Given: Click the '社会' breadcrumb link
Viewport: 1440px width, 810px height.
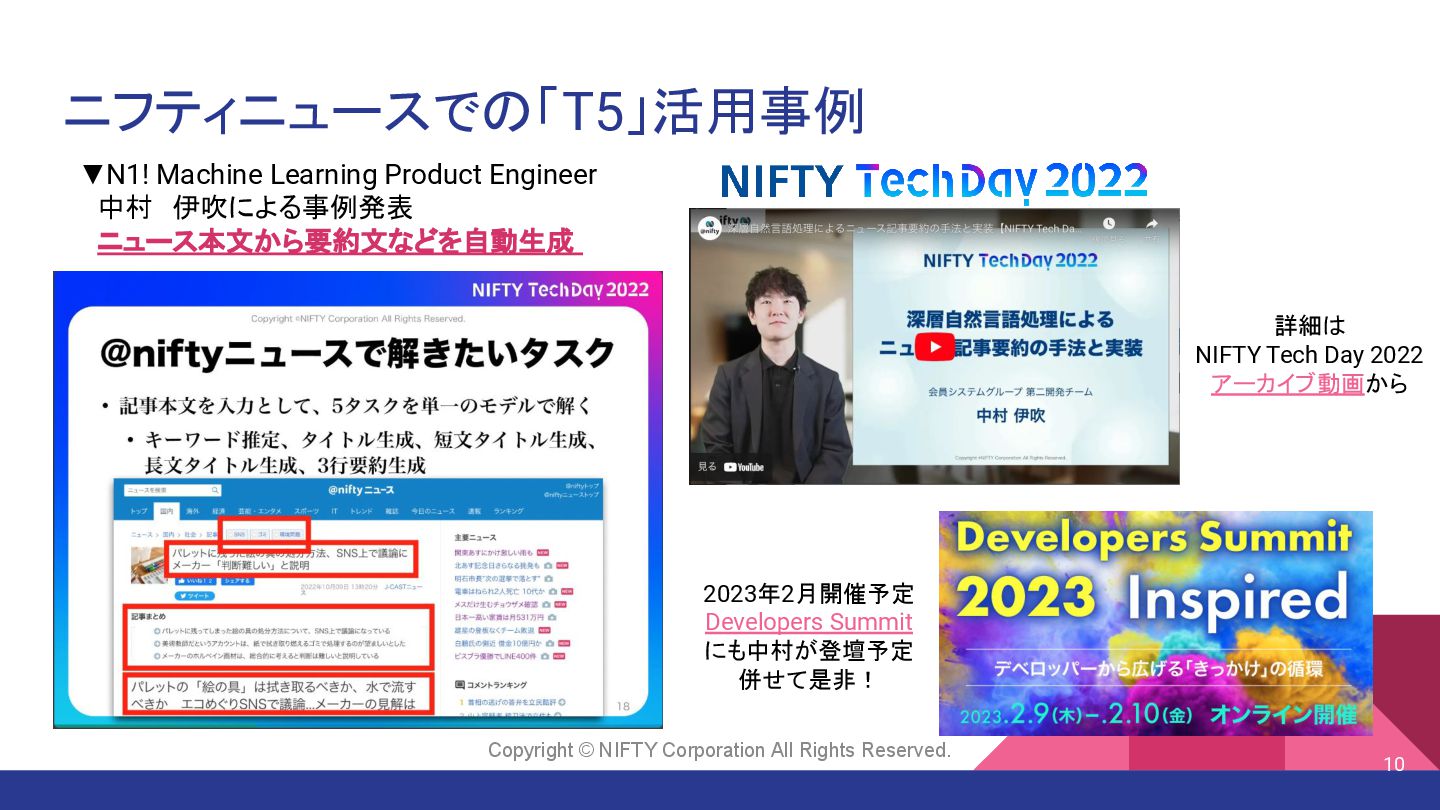Looking at the screenshot, I should coord(190,535).
